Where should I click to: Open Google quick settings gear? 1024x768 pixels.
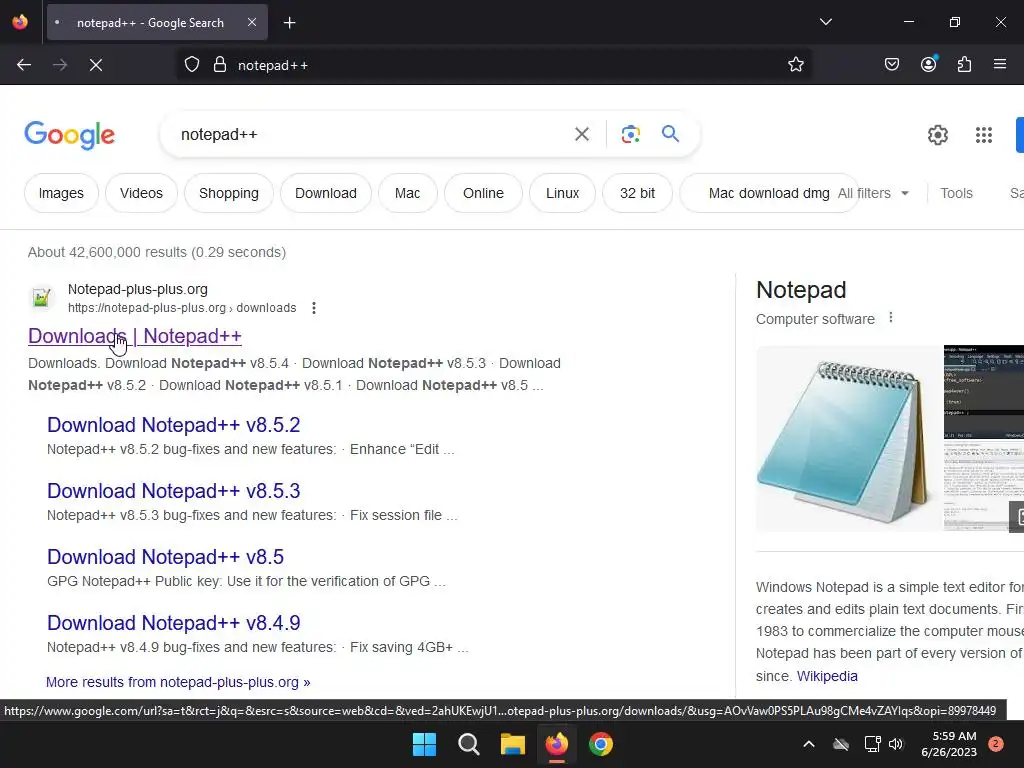pos(937,135)
